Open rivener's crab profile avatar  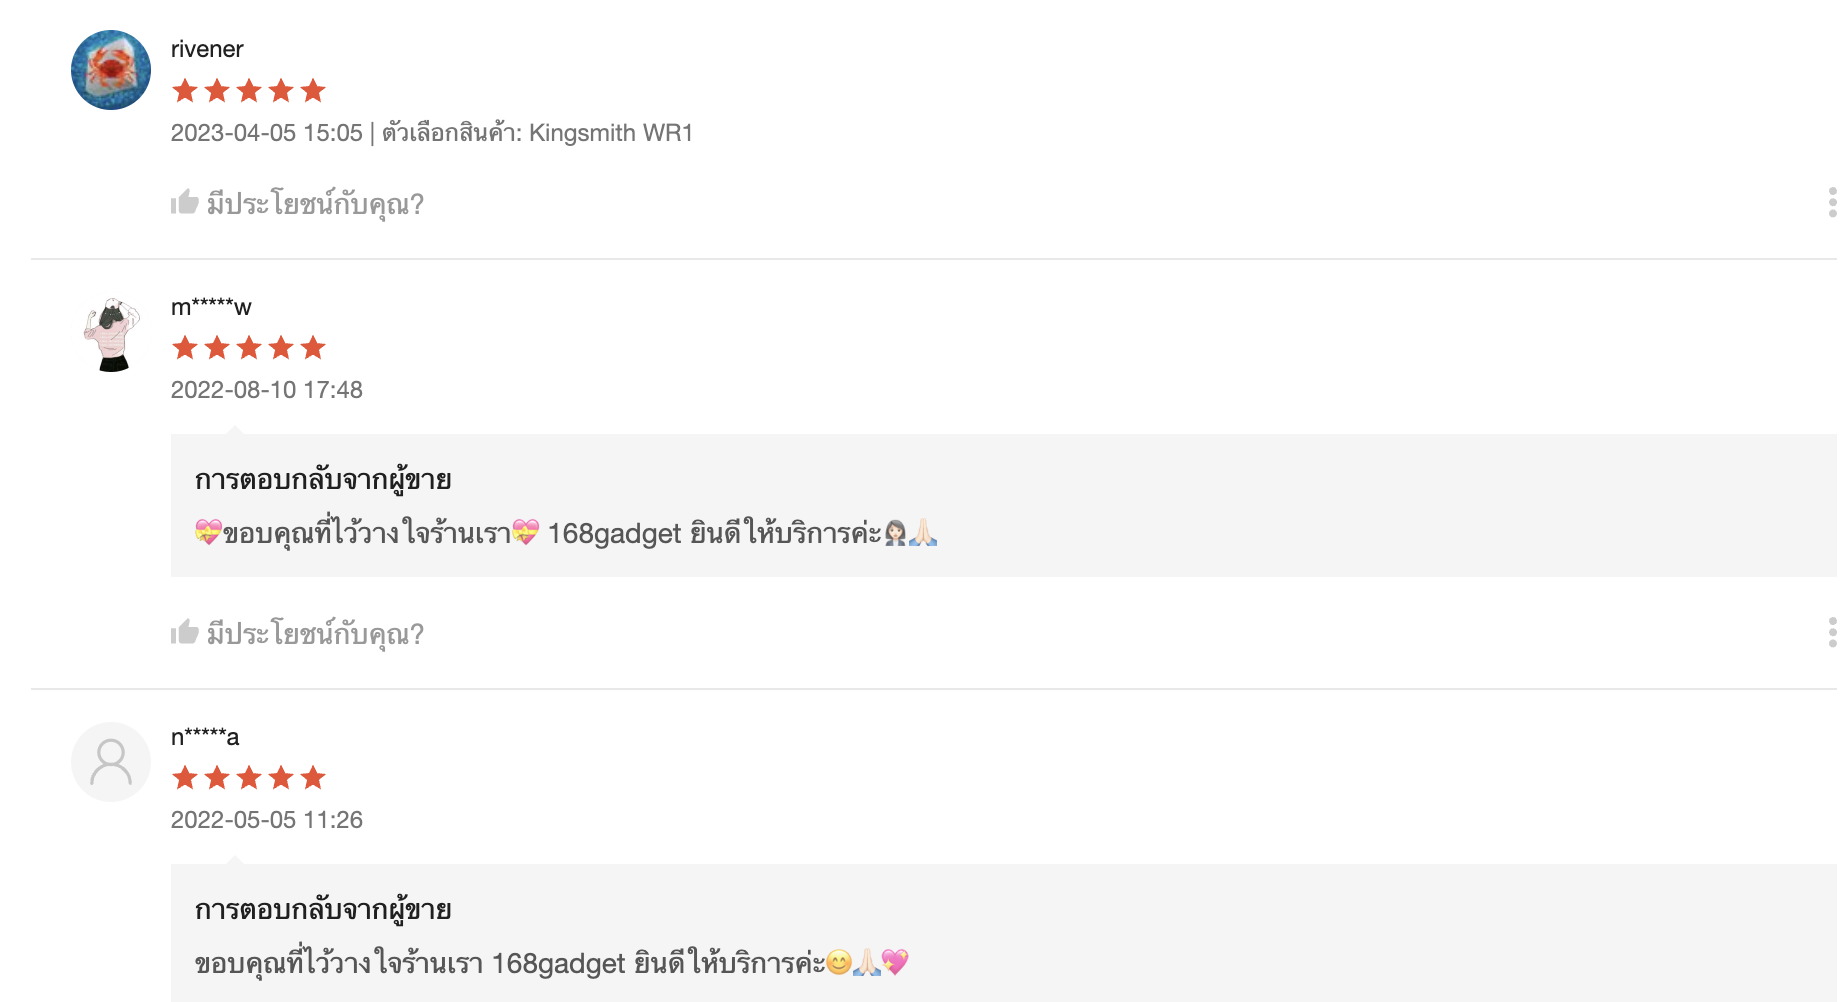point(111,70)
